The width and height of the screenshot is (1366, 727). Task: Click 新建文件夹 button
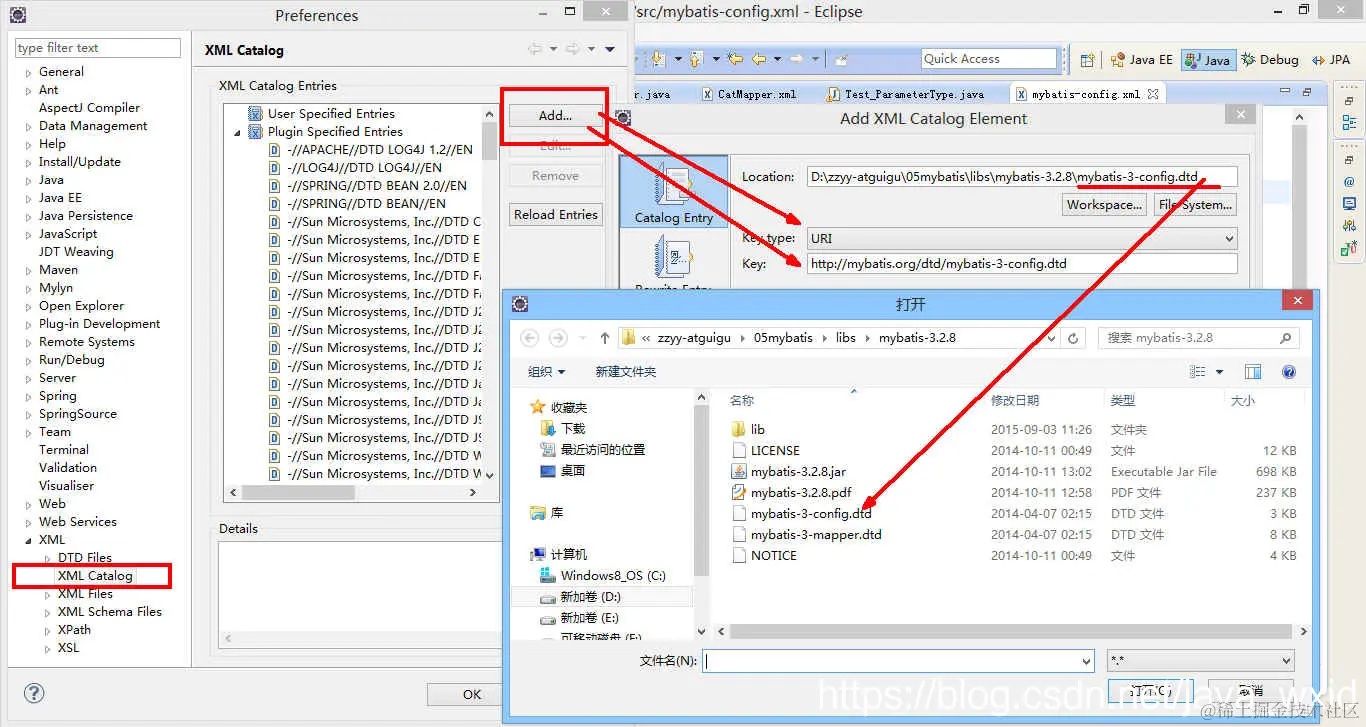point(625,372)
